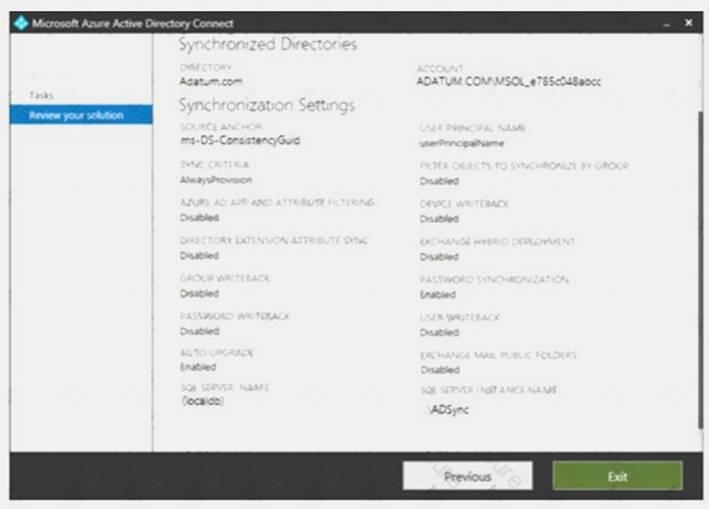Click the Auto Upgrade label
The height and width of the screenshot is (509, 709).
click(217, 353)
